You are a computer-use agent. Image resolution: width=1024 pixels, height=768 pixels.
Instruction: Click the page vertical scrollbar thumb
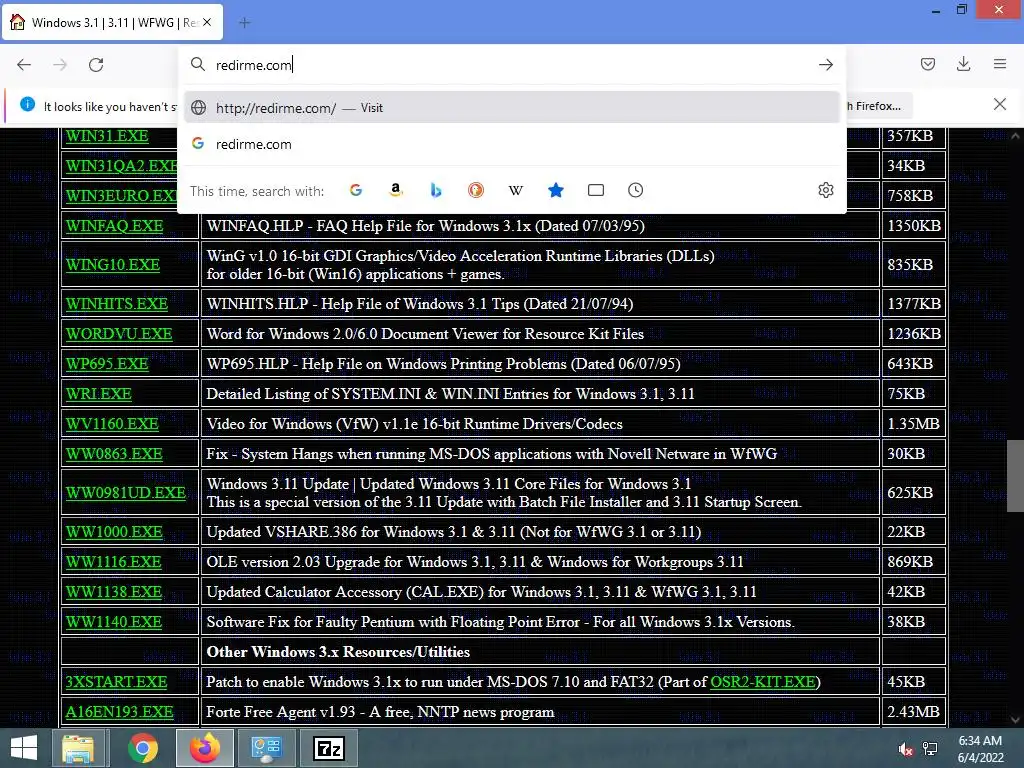coord(1015,476)
